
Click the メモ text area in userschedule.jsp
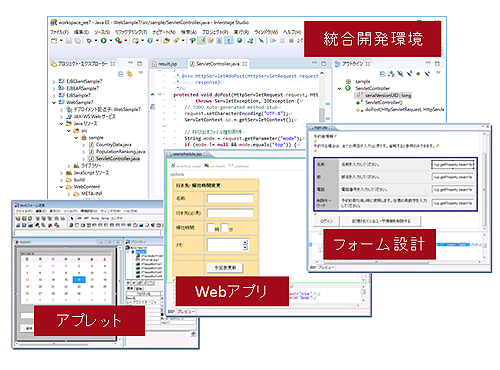tap(227, 245)
